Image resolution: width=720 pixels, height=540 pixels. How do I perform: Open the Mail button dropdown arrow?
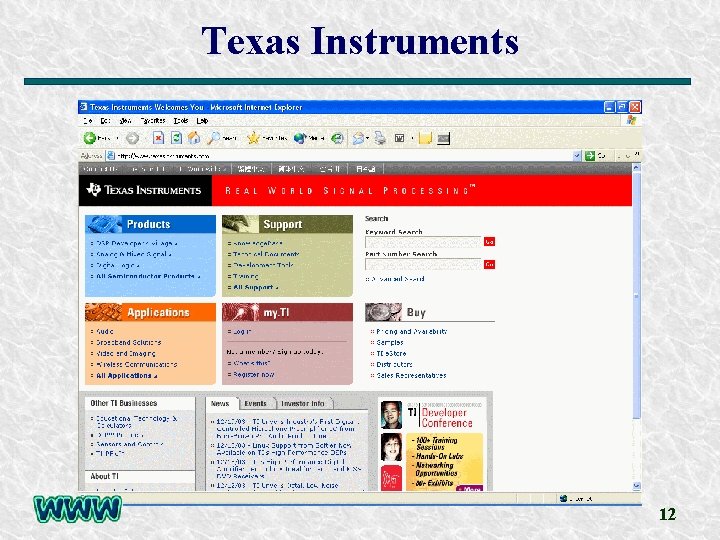[367, 138]
